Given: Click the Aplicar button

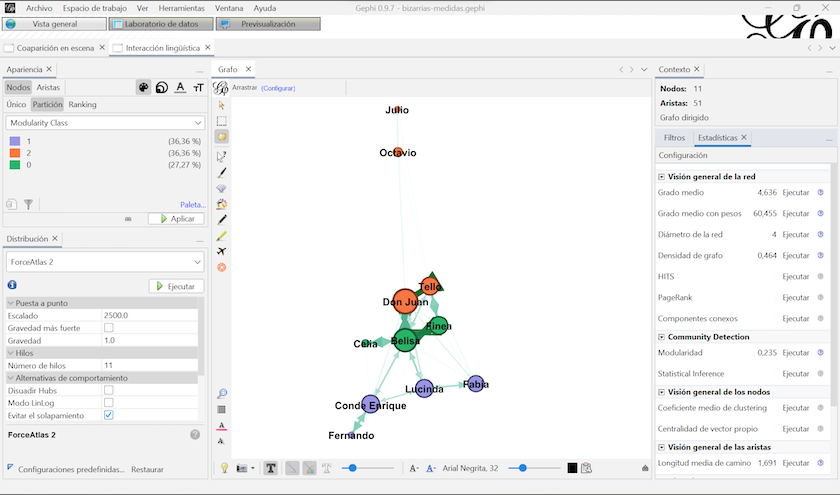Looking at the screenshot, I should [176, 218].
